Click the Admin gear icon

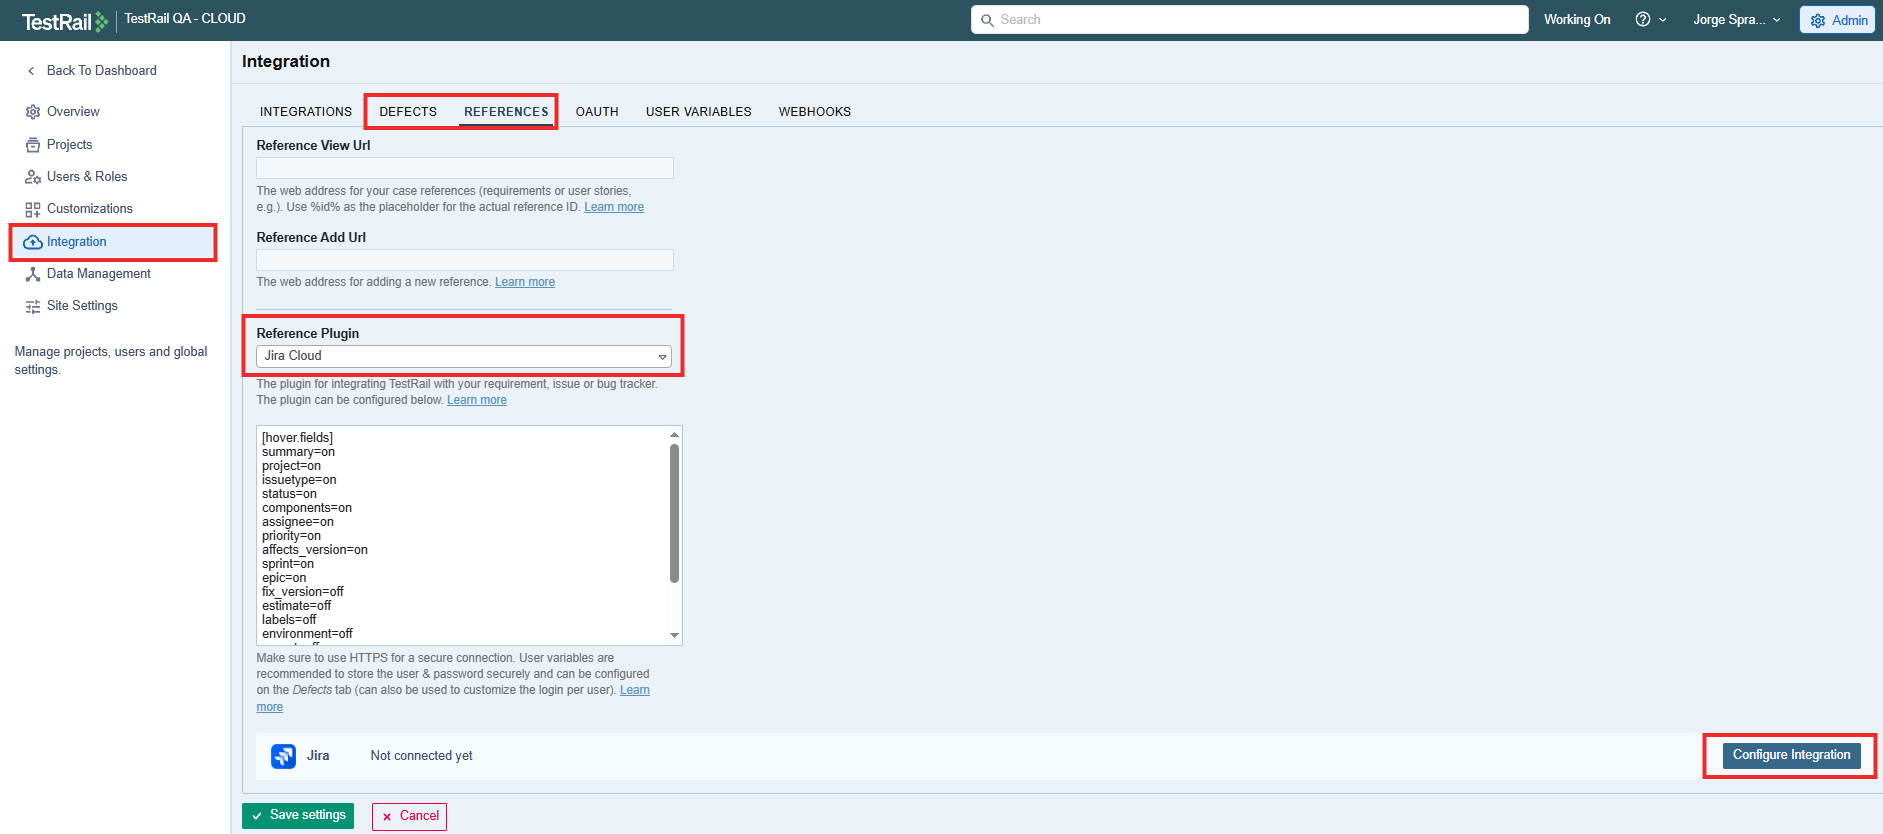(1818, 20)
